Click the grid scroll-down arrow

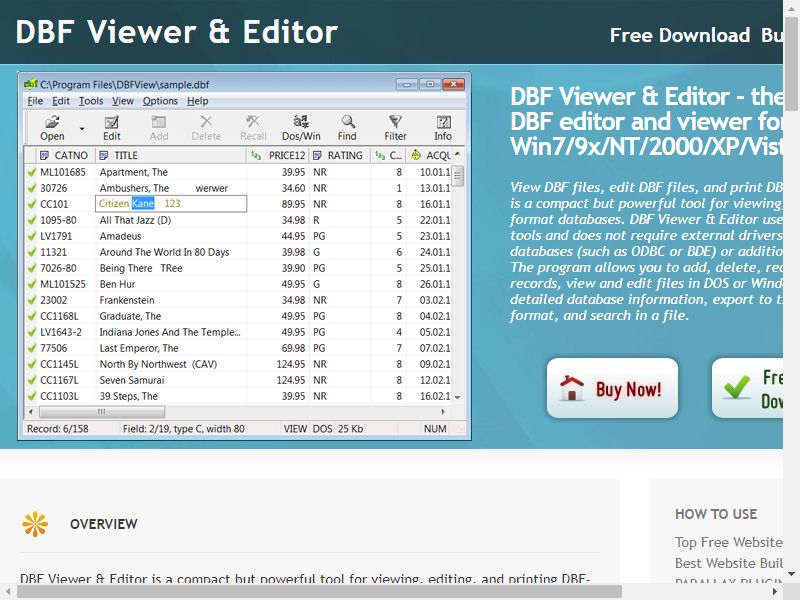[457, 397]
